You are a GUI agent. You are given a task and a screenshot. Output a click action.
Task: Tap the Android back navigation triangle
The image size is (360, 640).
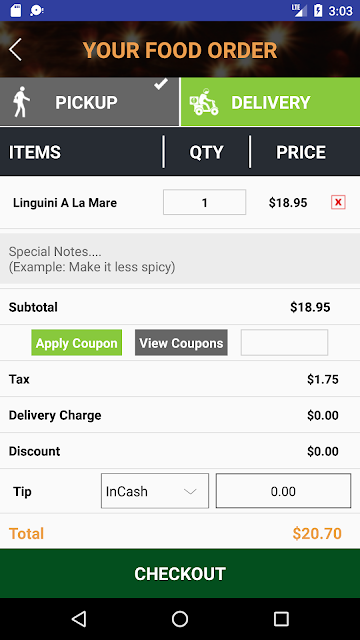pos(78,619)
